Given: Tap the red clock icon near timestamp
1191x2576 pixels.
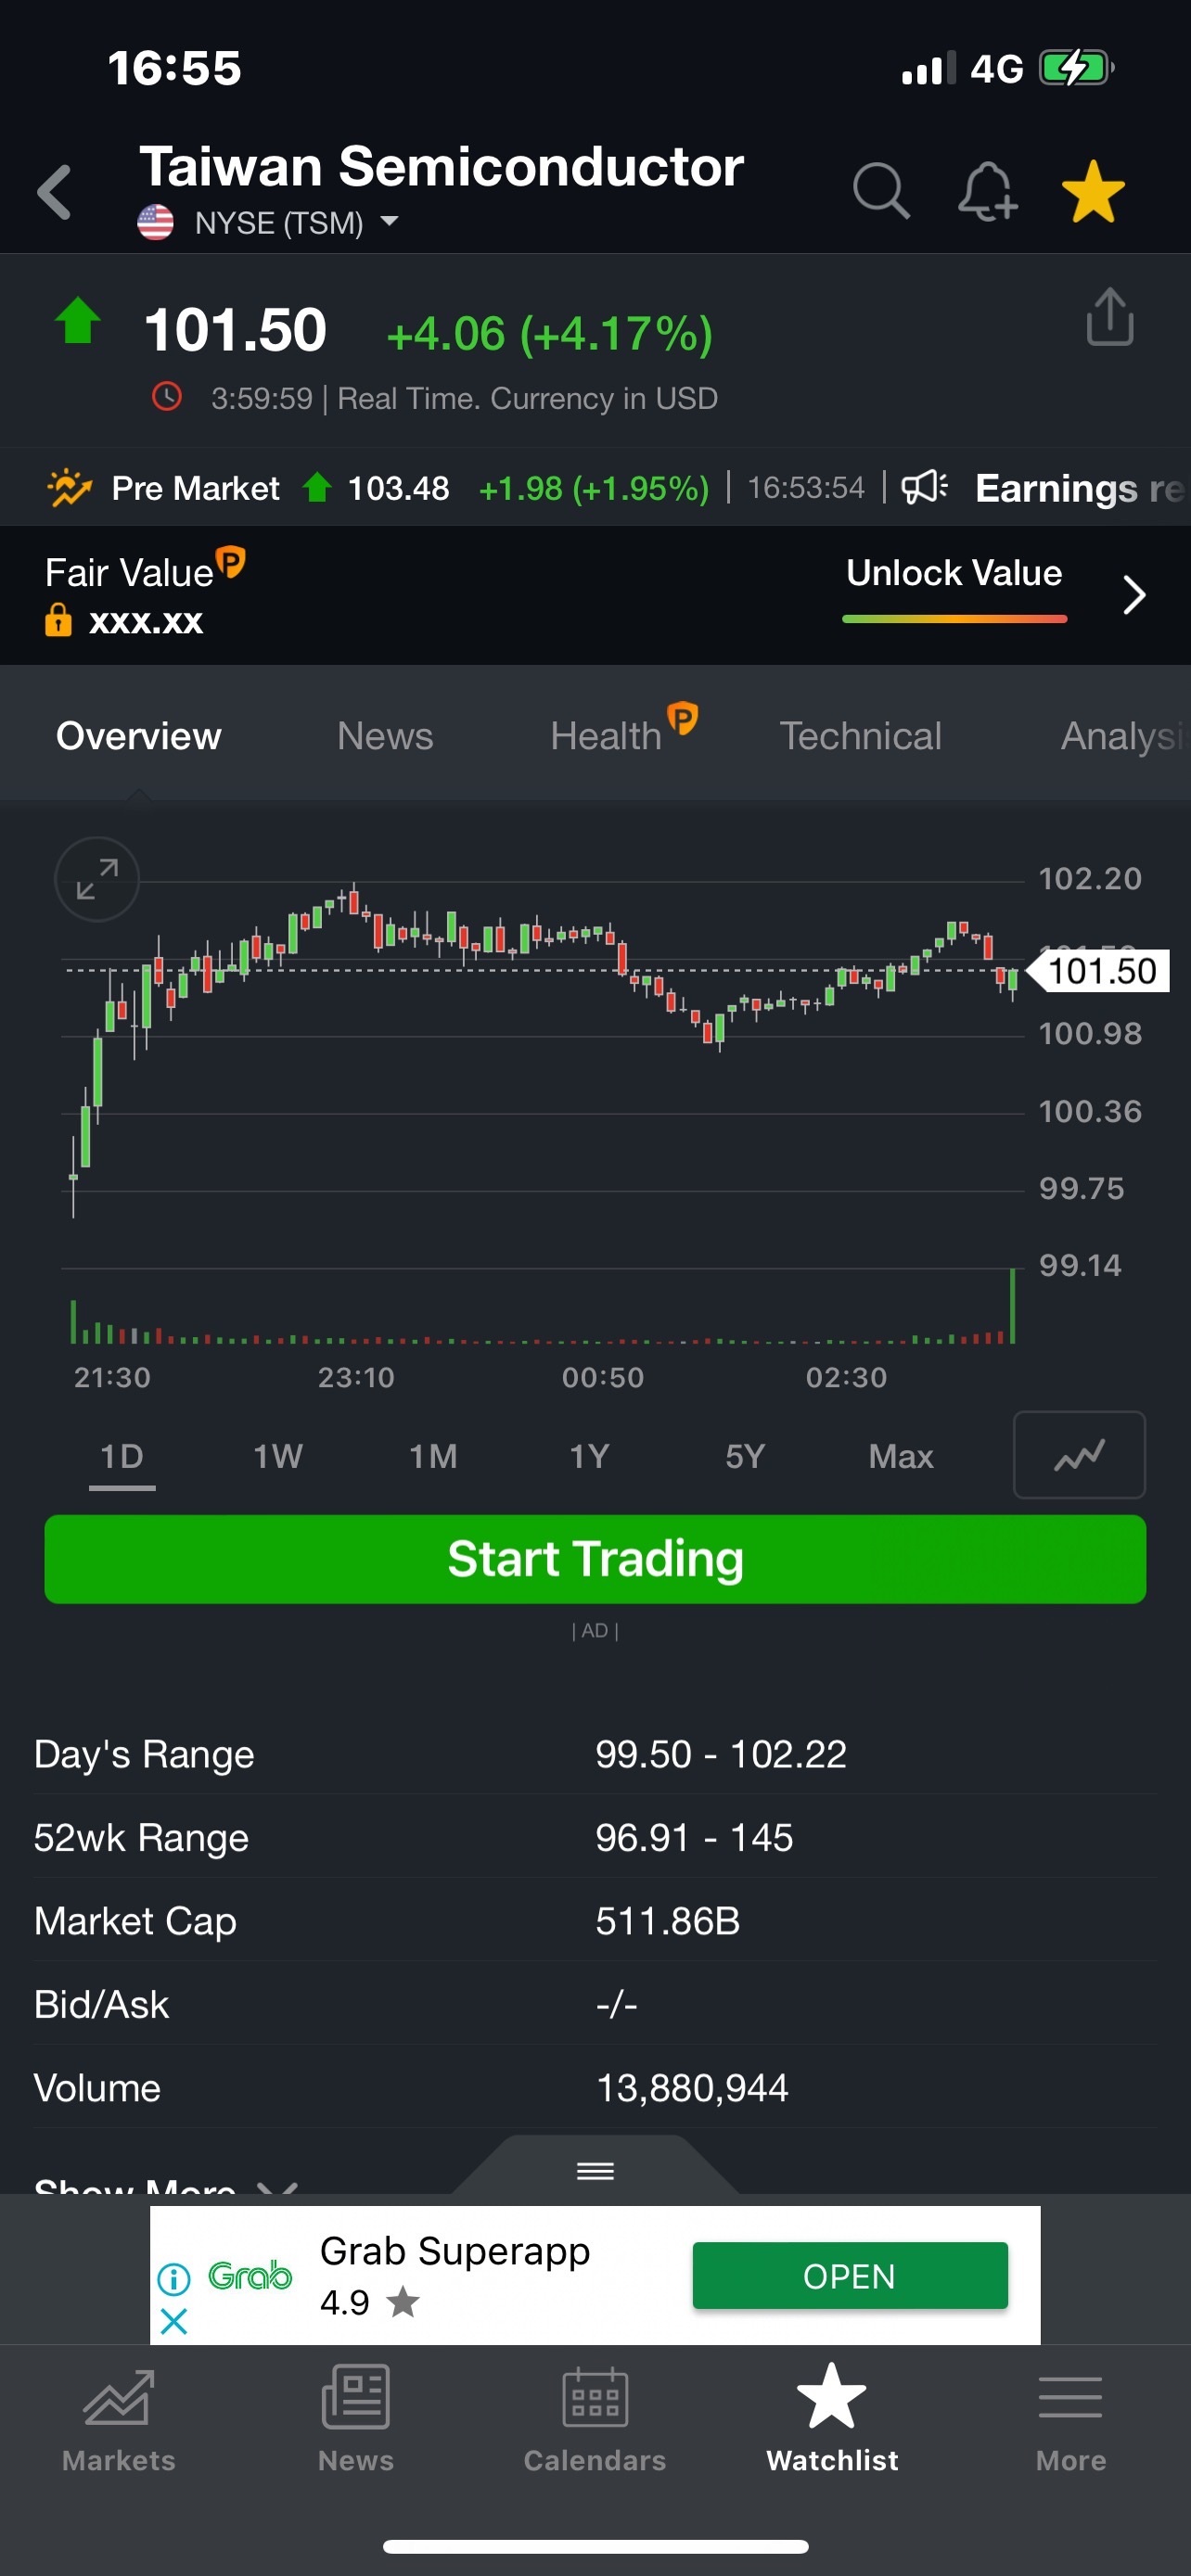Looking at the screenshot, I should pyautogui.click(x=167, y=397).
